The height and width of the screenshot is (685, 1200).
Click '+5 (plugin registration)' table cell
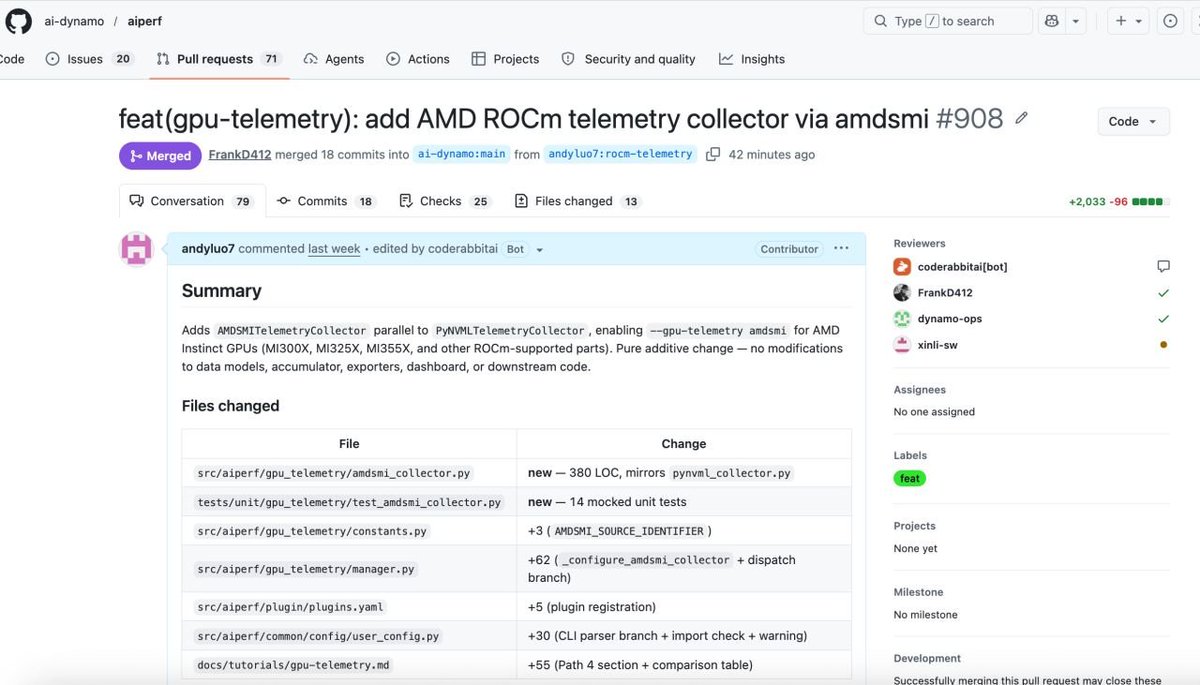pyautogui.click(x=684, y=607)
